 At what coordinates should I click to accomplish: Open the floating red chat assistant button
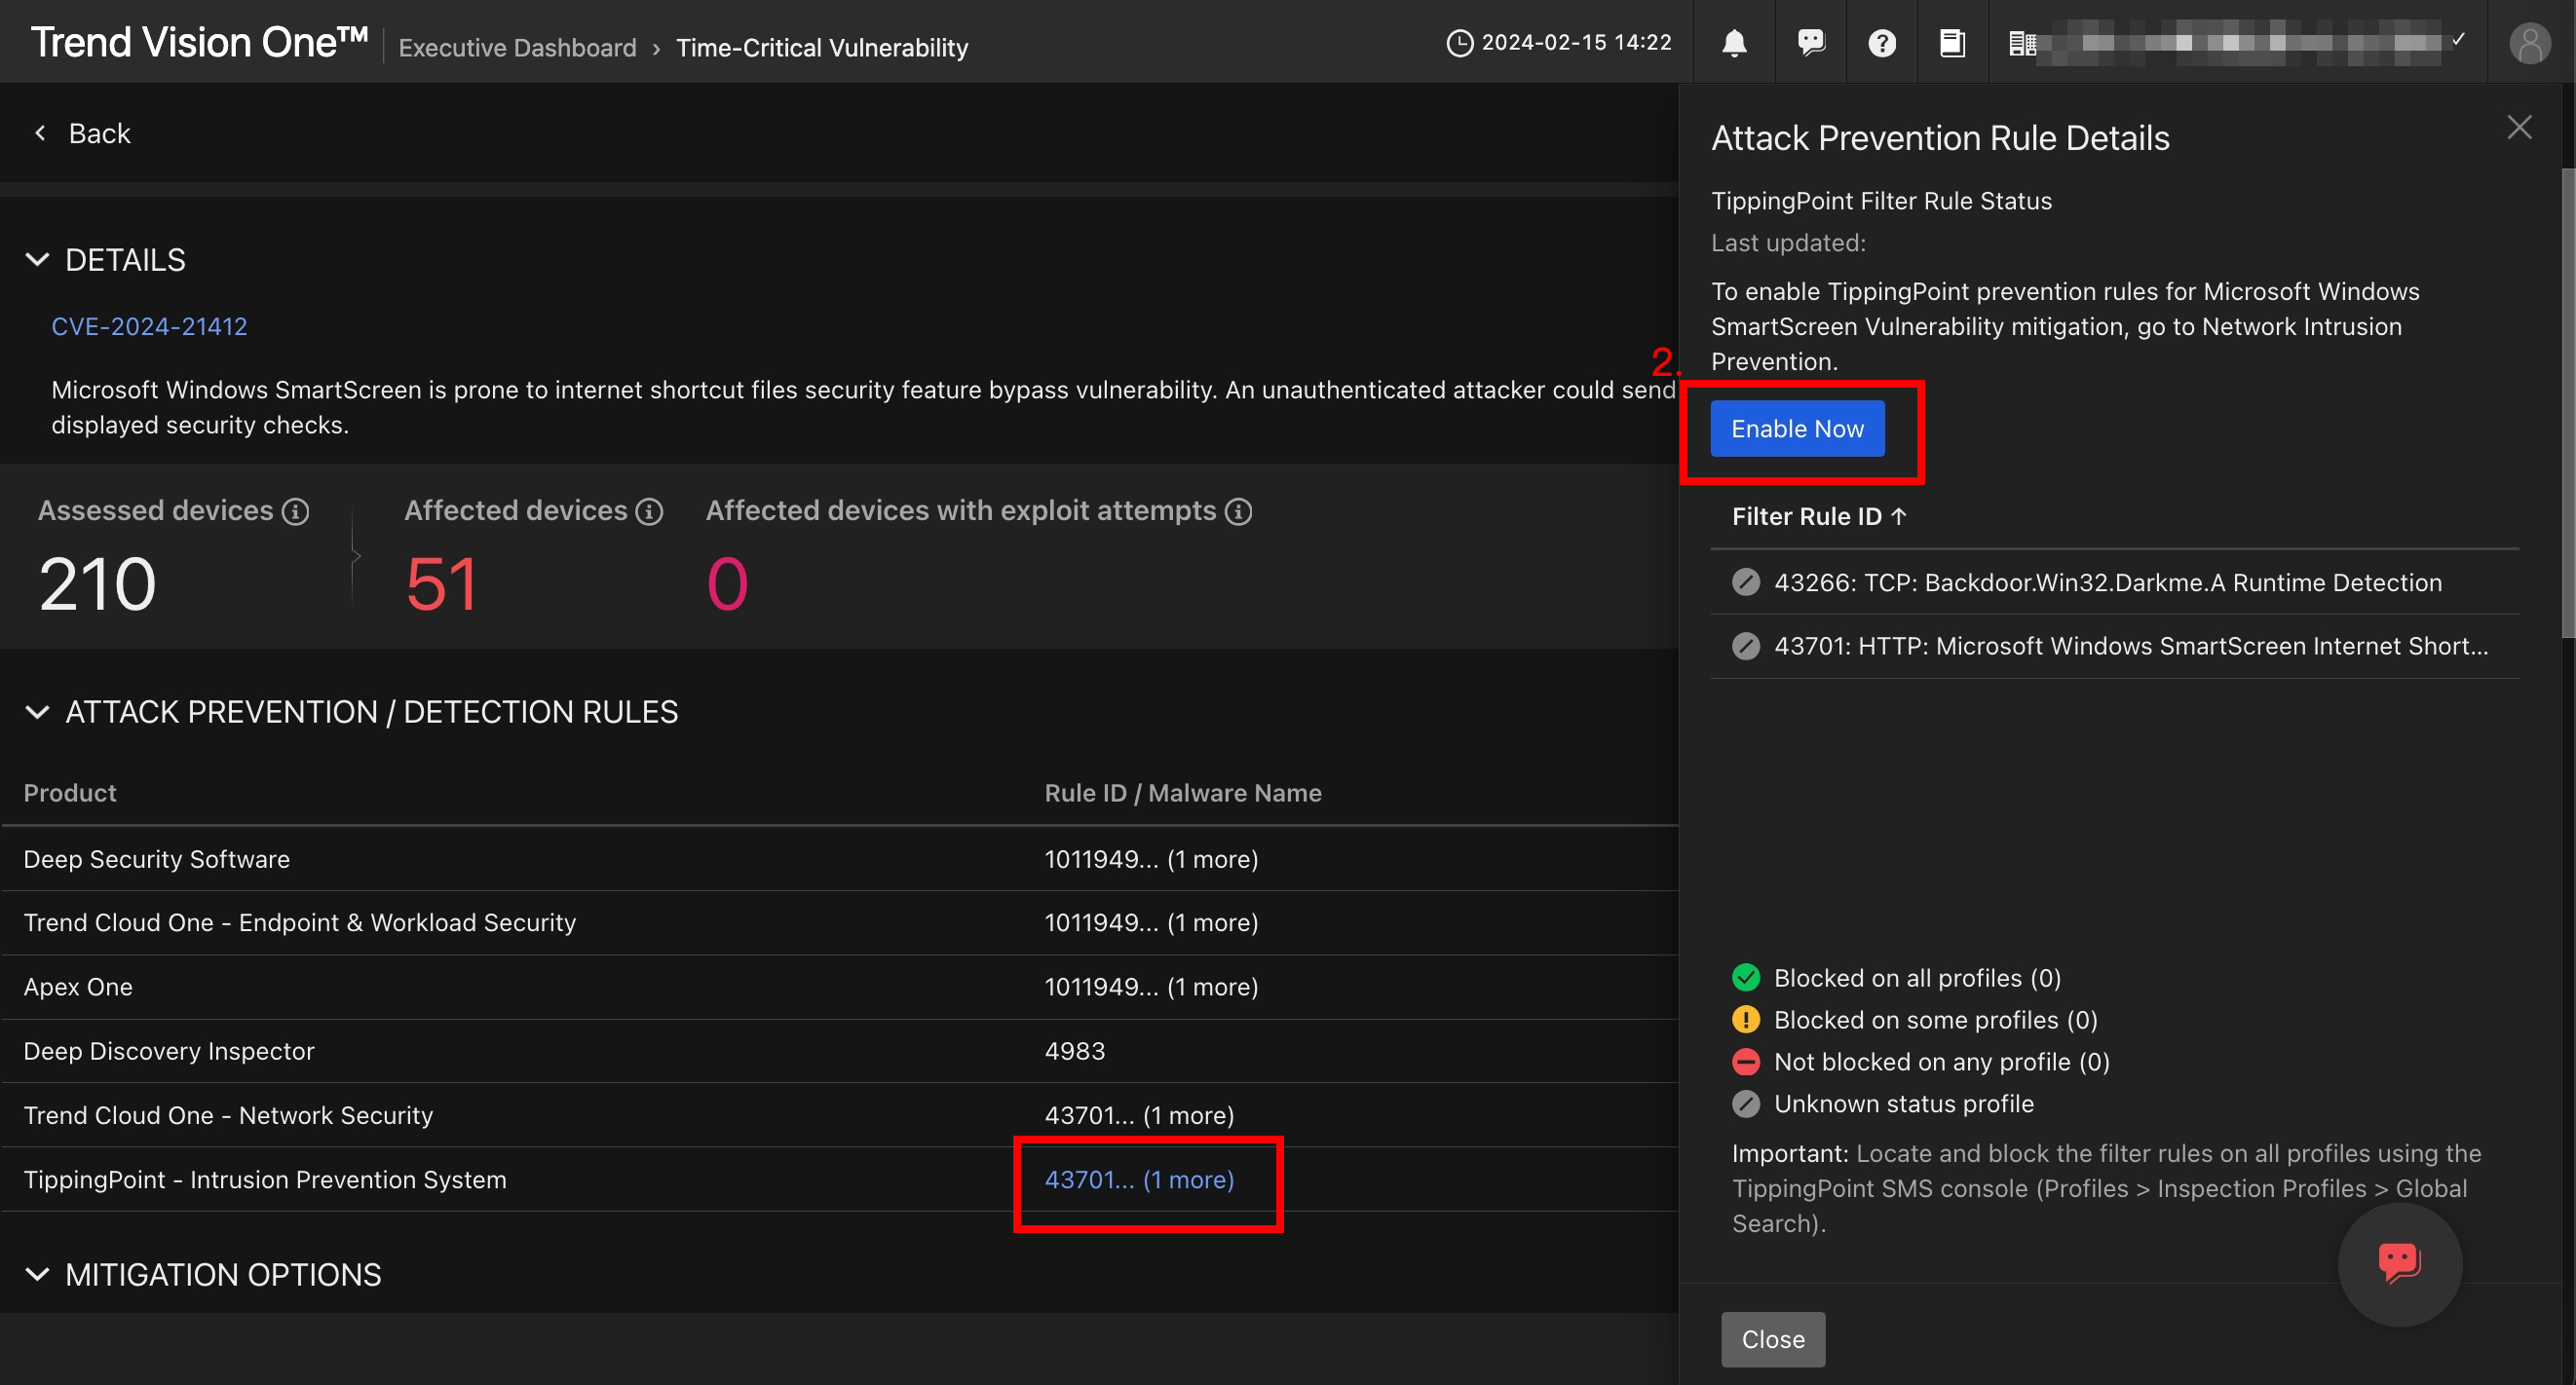(2399, 1263)
